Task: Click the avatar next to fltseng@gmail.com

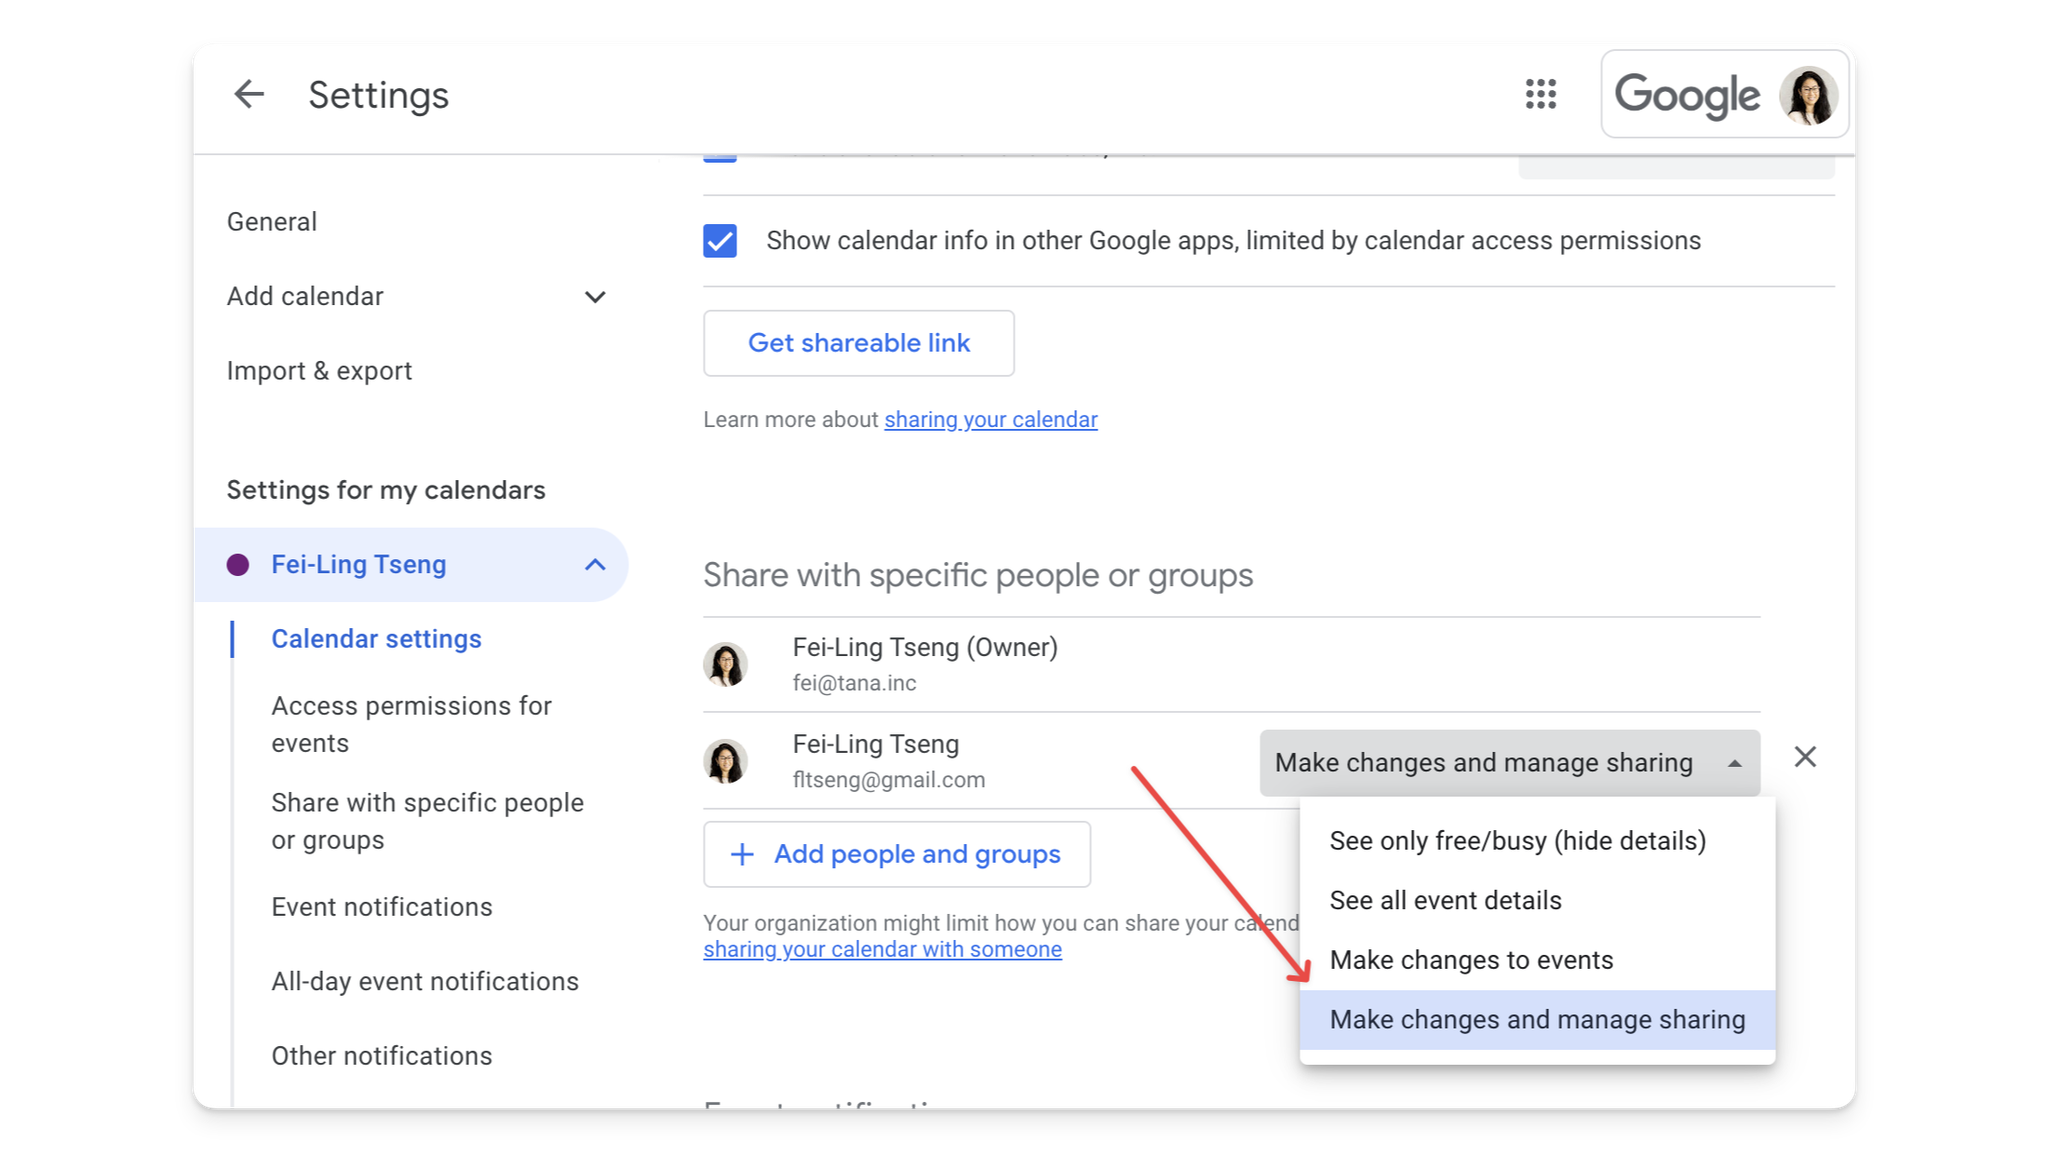Action: coord(725,761)
